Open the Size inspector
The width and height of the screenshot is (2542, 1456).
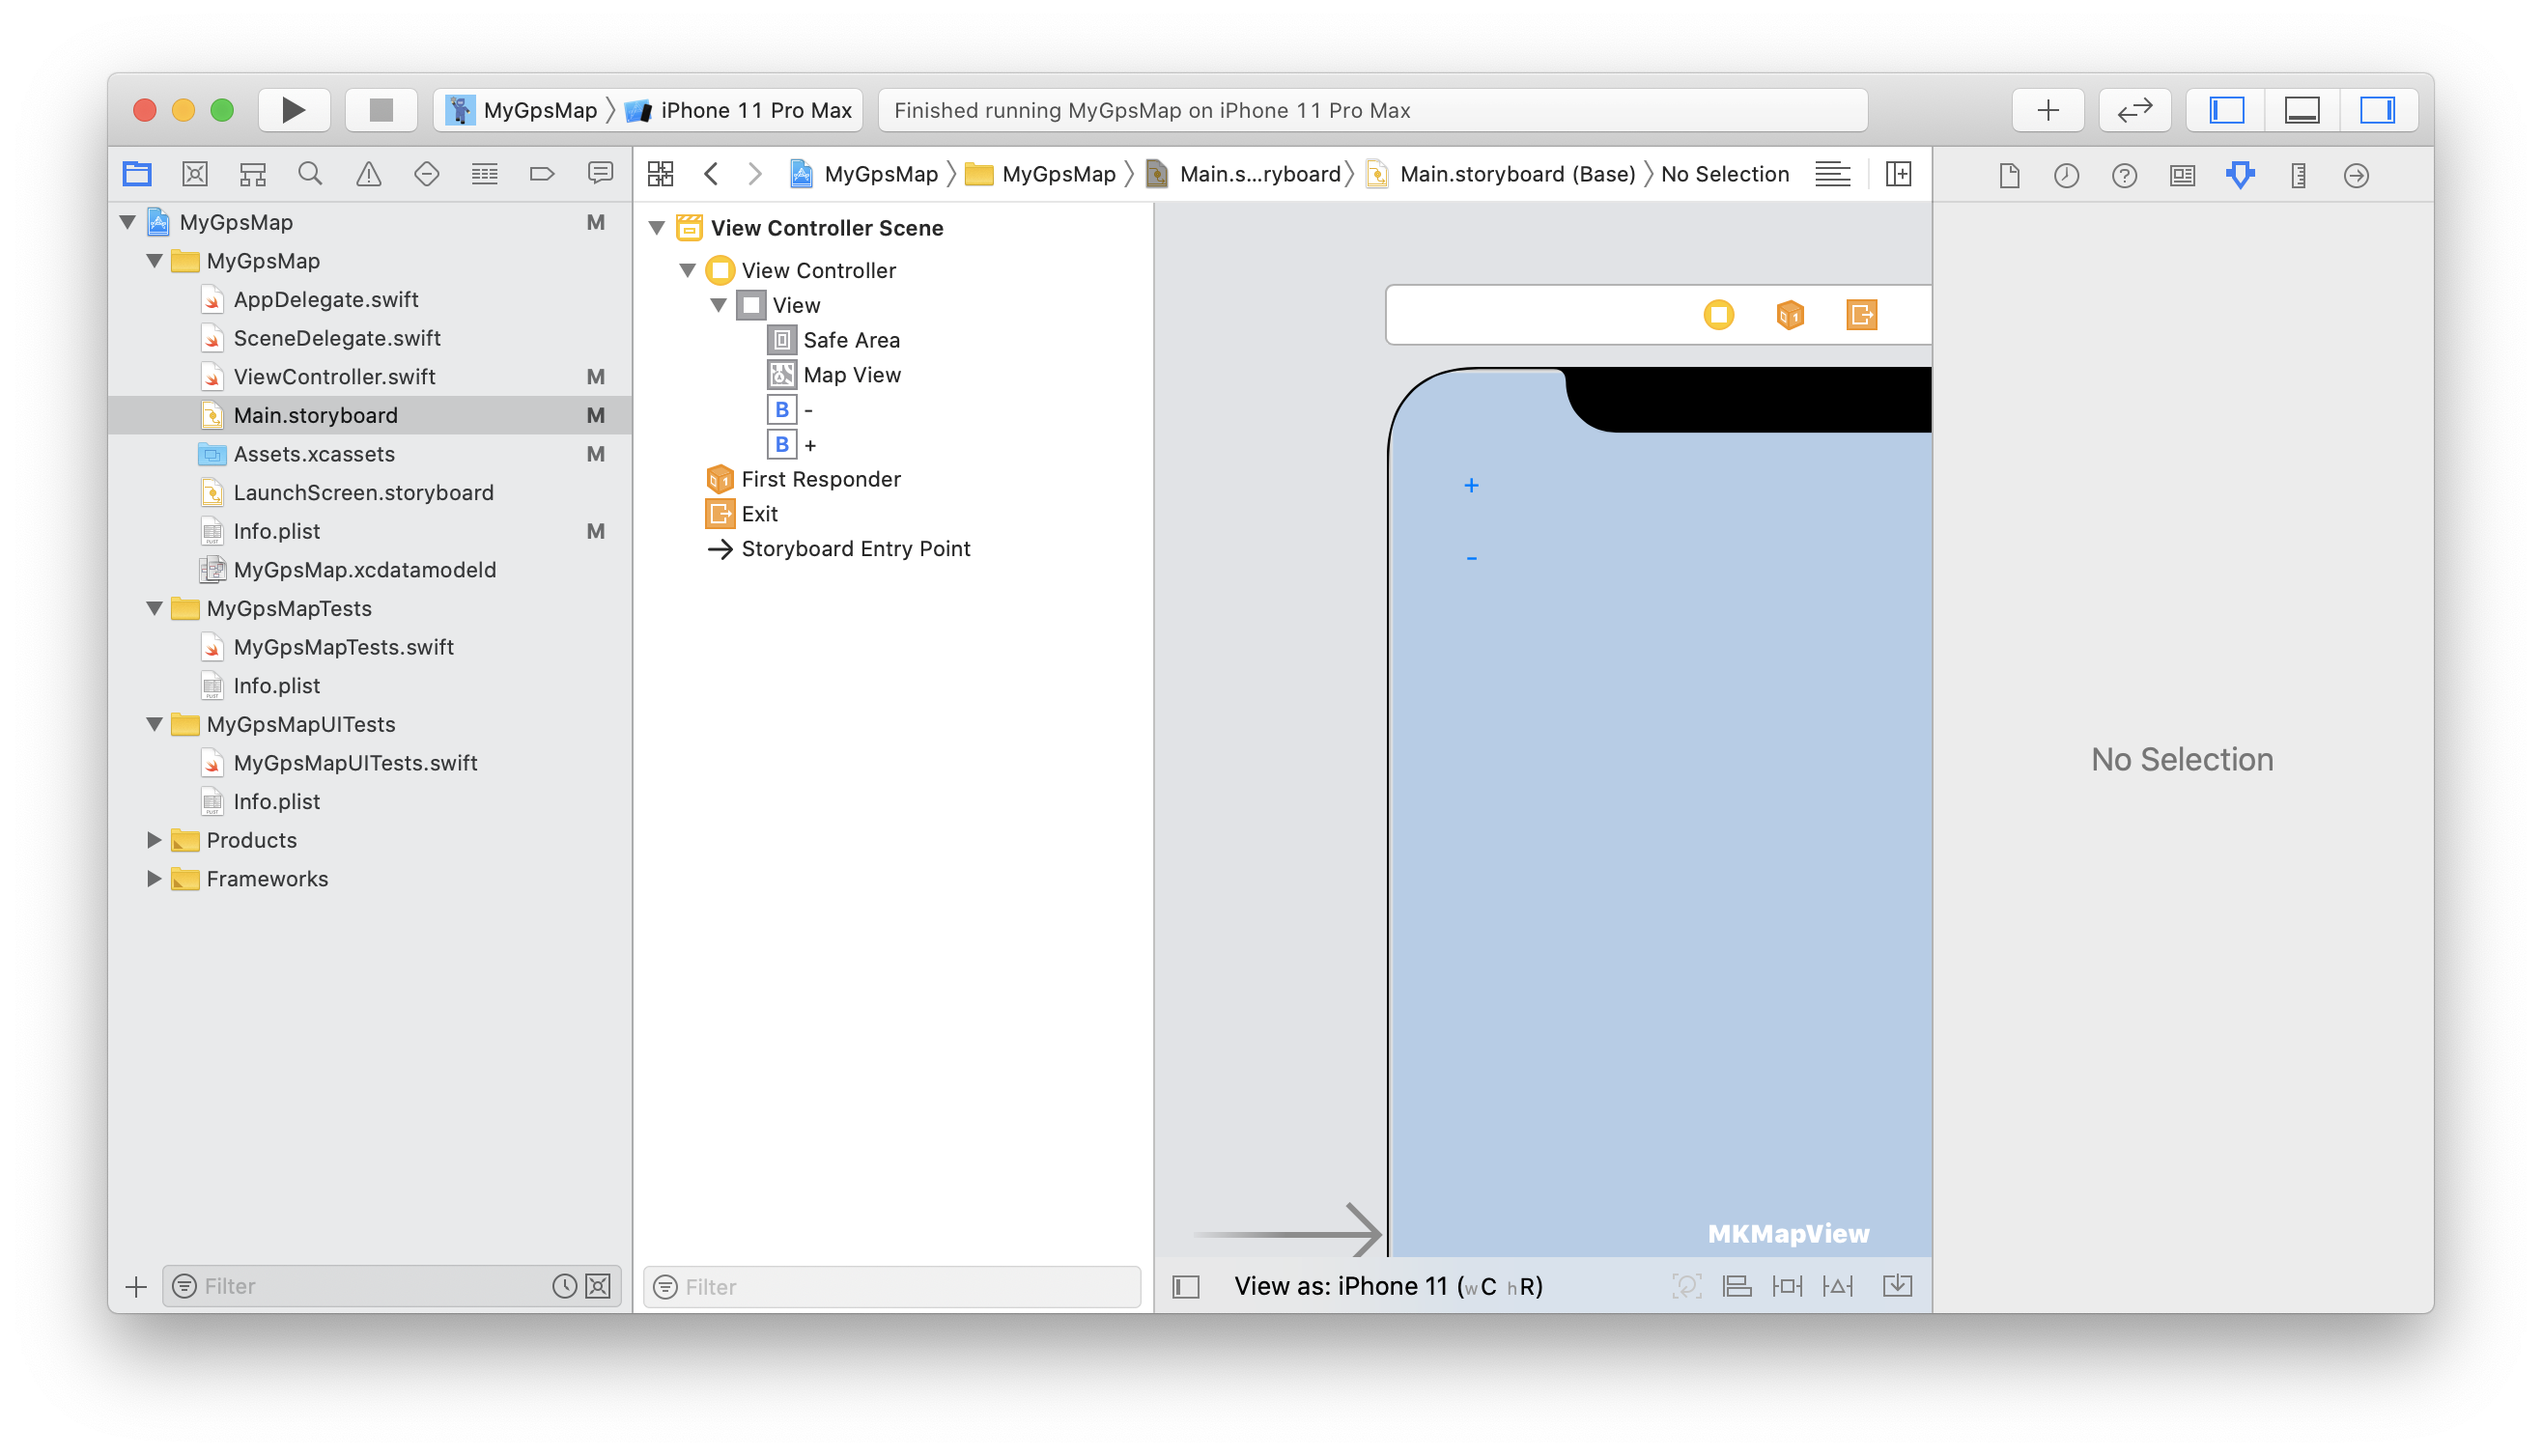[2298, 176]
